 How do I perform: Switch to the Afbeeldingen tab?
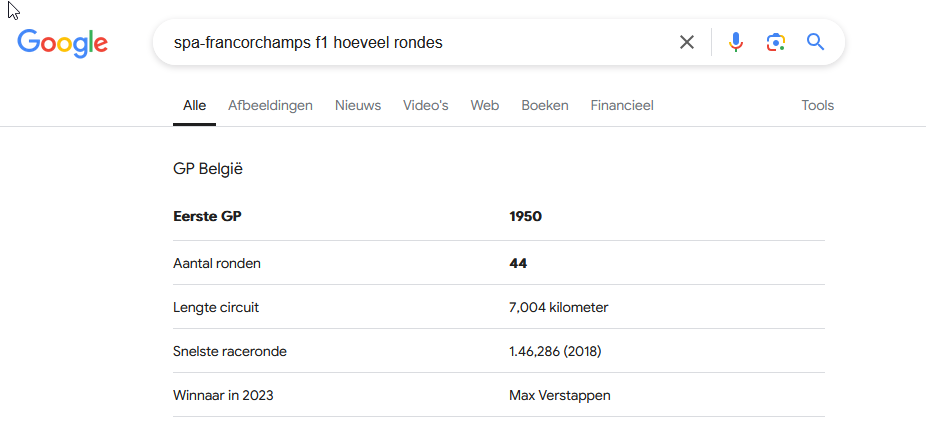click(x=270, y=105)
